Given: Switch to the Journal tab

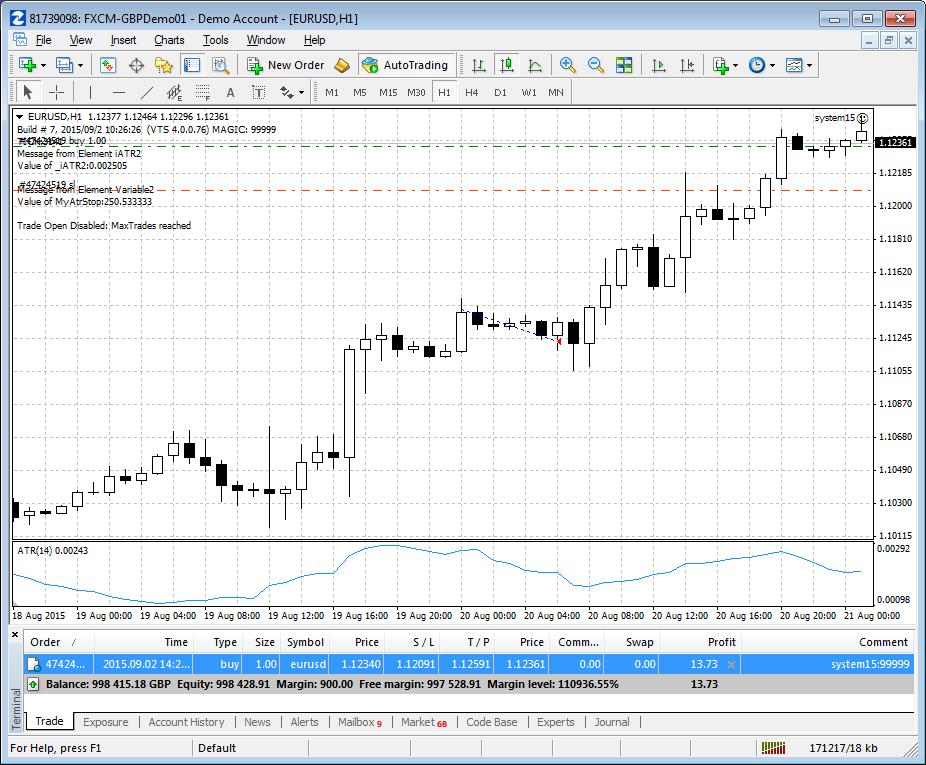Looking at the screenshot, I should coord(612,722).
